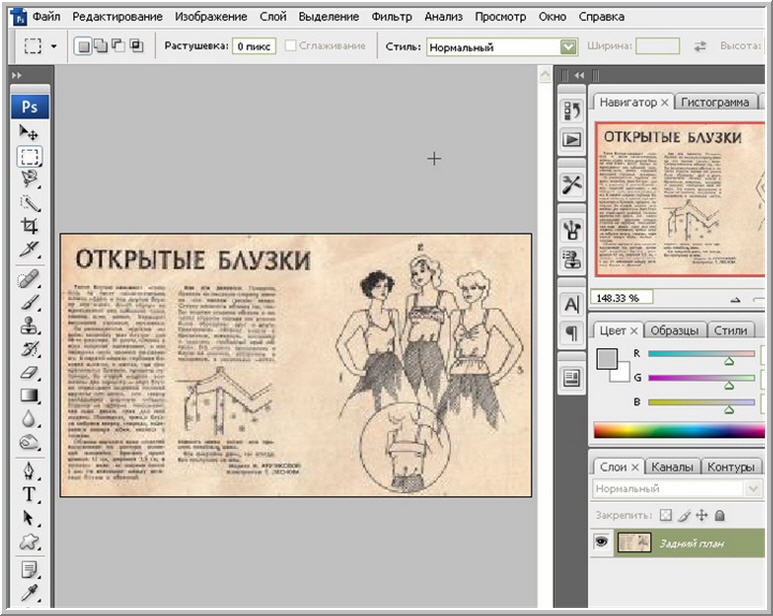Select the Crop tool
Viewport: 773px width, 616px height.
[30, 225]
